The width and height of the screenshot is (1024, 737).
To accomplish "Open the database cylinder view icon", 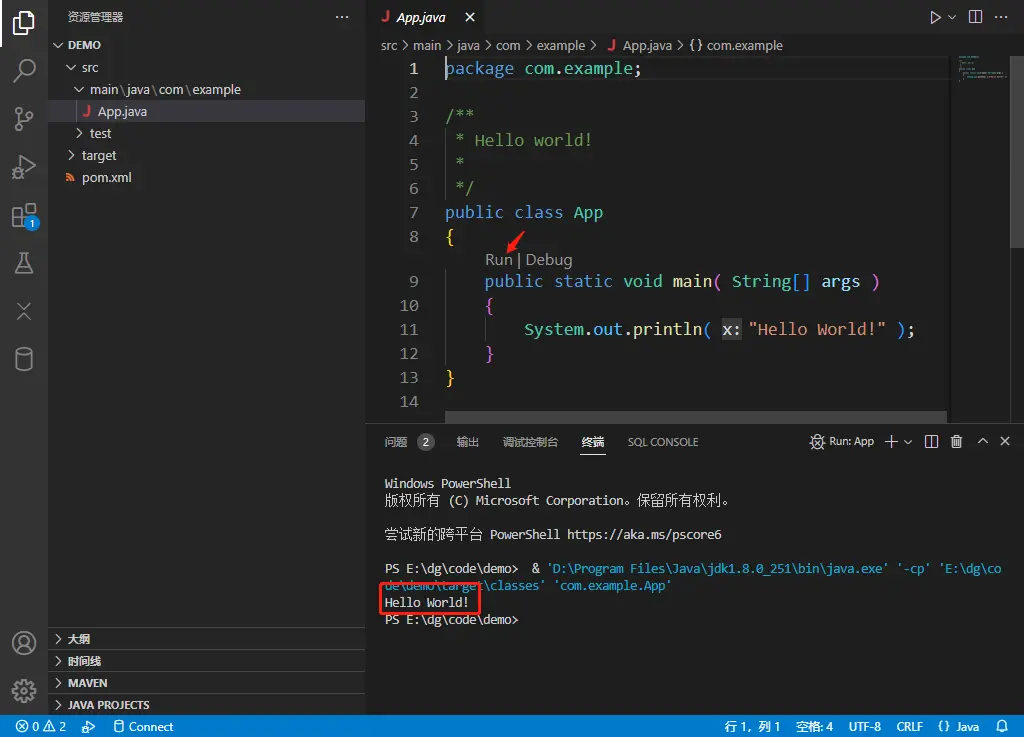I will tap(24, 359).
